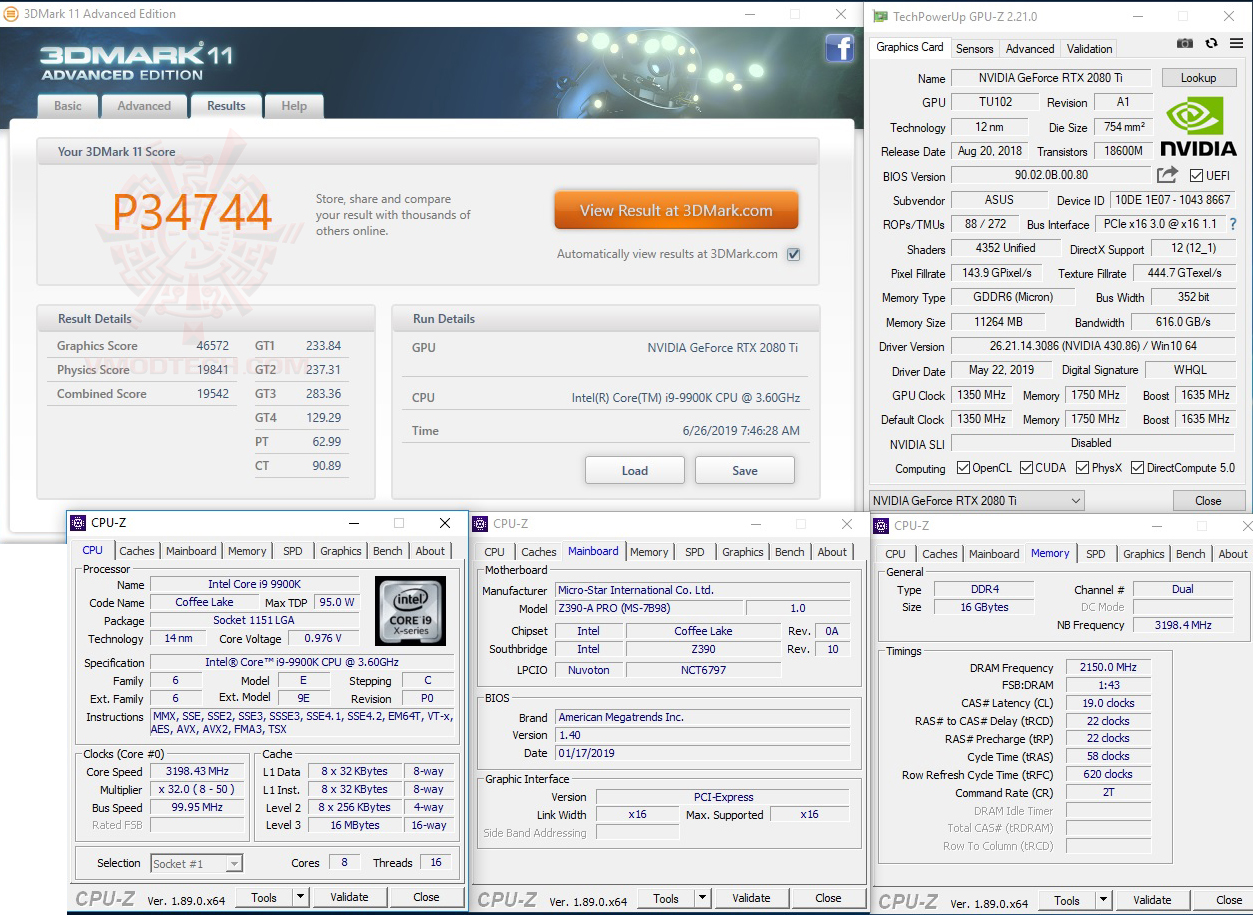Click the DRAM Frequency value field
1253x915 pixels.
coord(1107,667)
